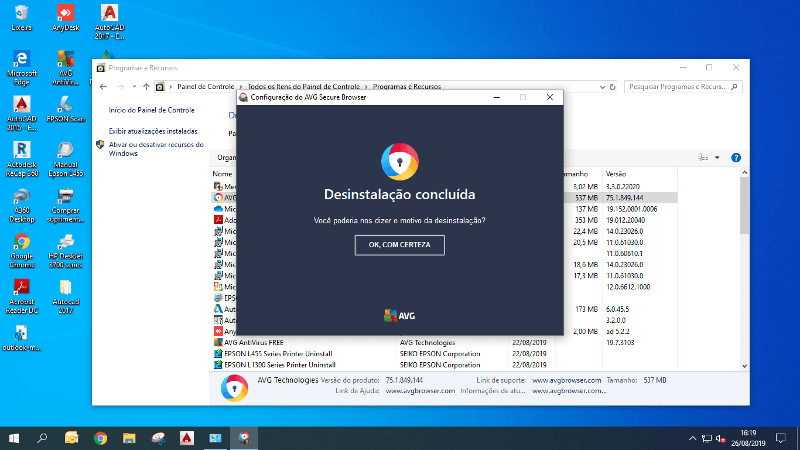Click the OK, COM CERTEZA button
The height and width of the screenshot is (450, 800).
399,245
